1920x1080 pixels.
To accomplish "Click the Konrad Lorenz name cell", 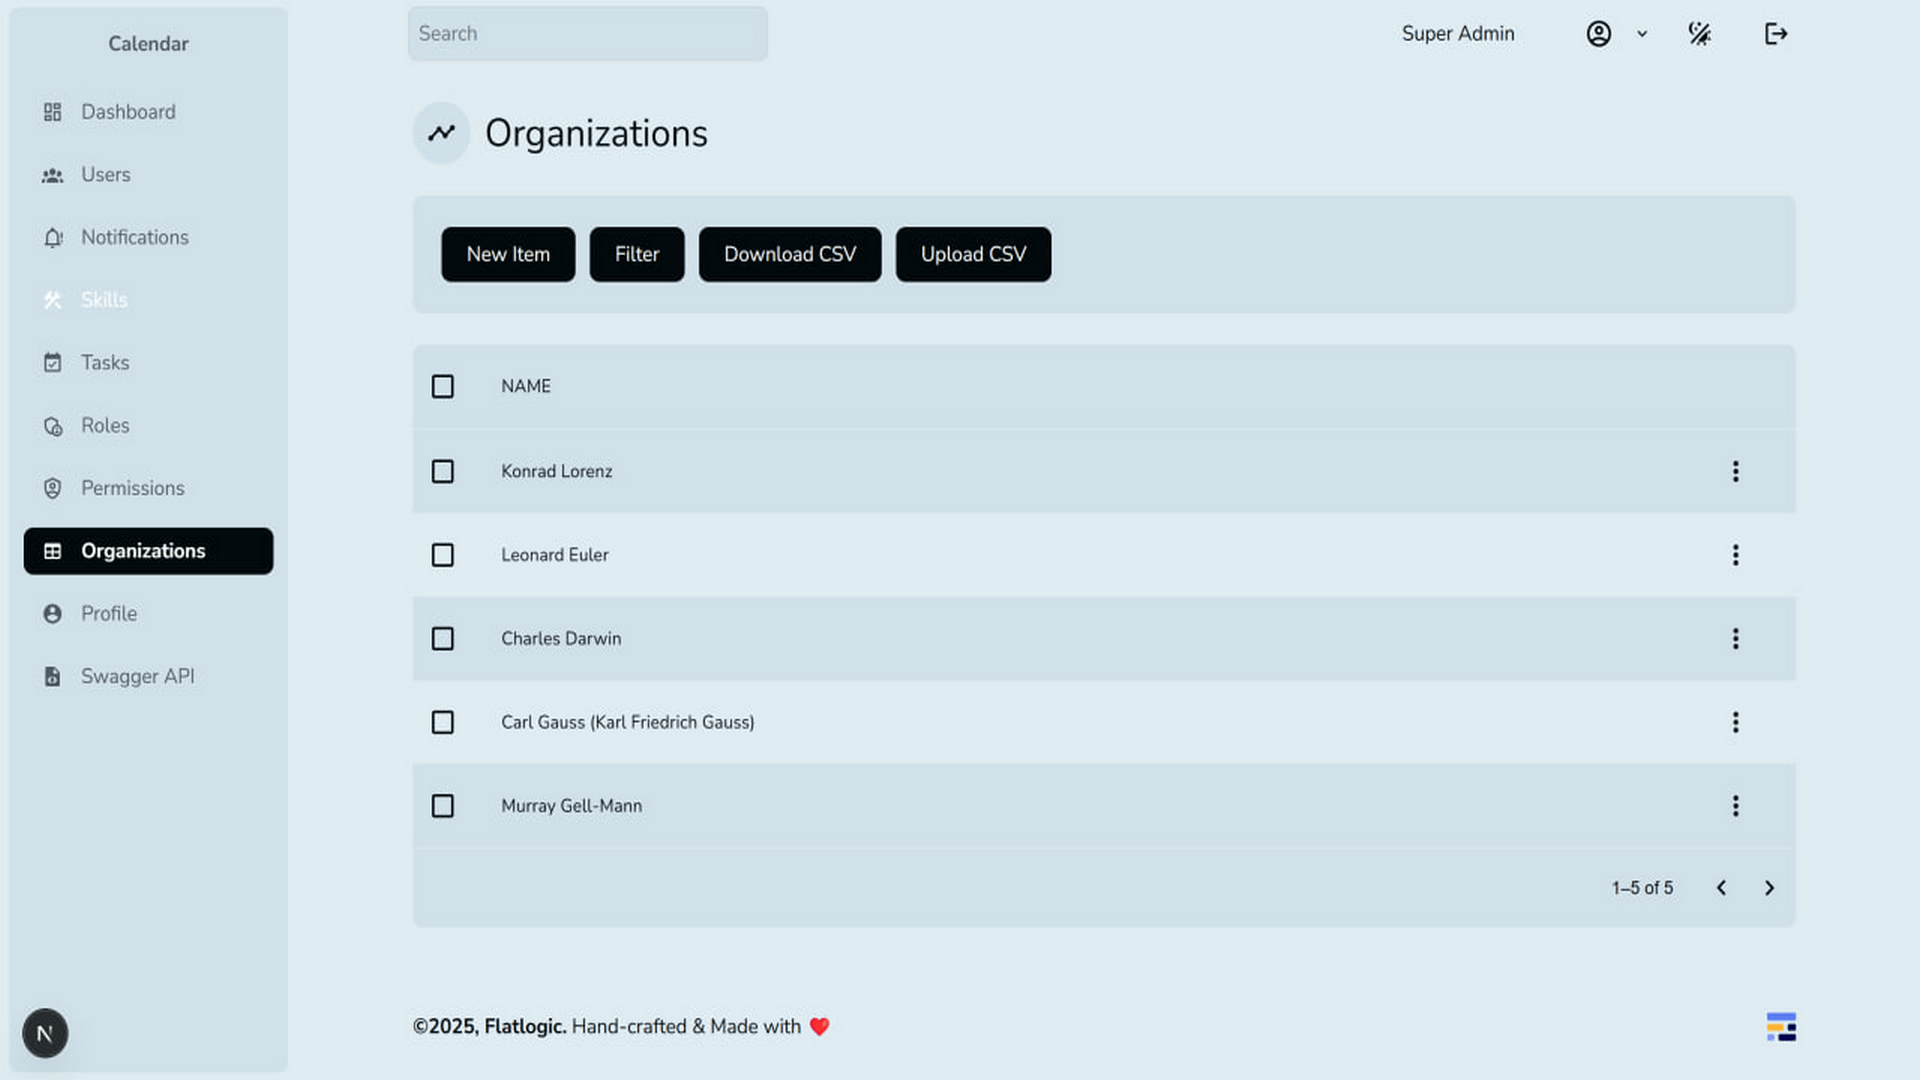I will [x=557, y=471].
